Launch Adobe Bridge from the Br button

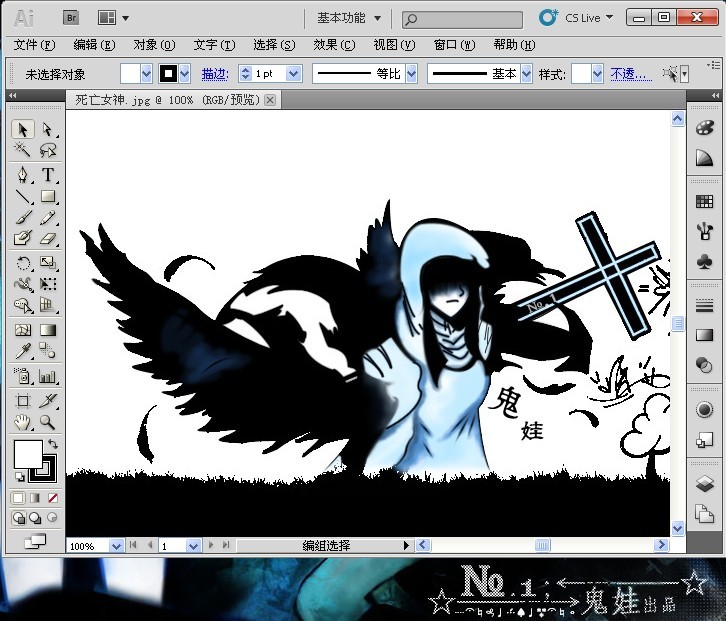[x=72, y=17]
